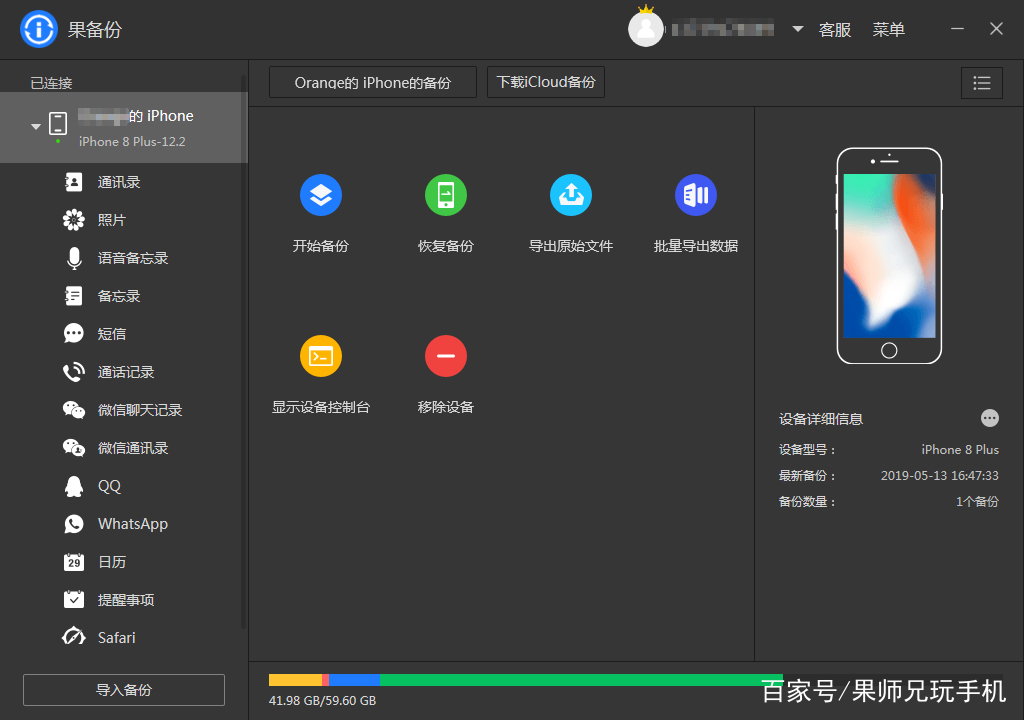Click the iPhone 8 Plus device model value
This screenshot has width=1024, height=720.
click(x=960, y=450)
